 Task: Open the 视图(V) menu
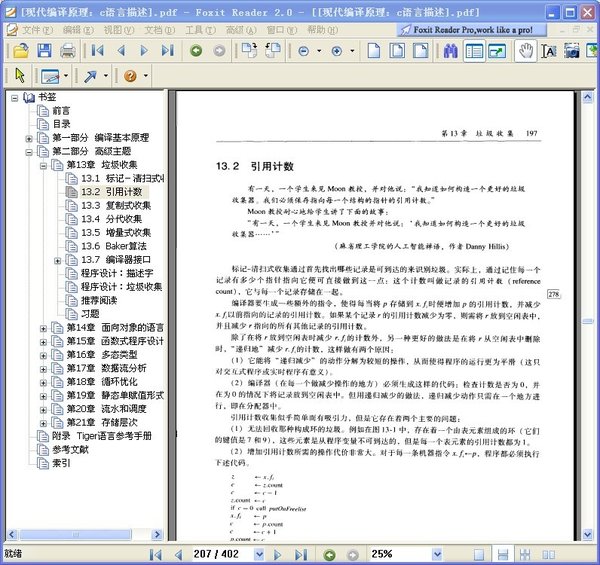(x=119, y=30)
